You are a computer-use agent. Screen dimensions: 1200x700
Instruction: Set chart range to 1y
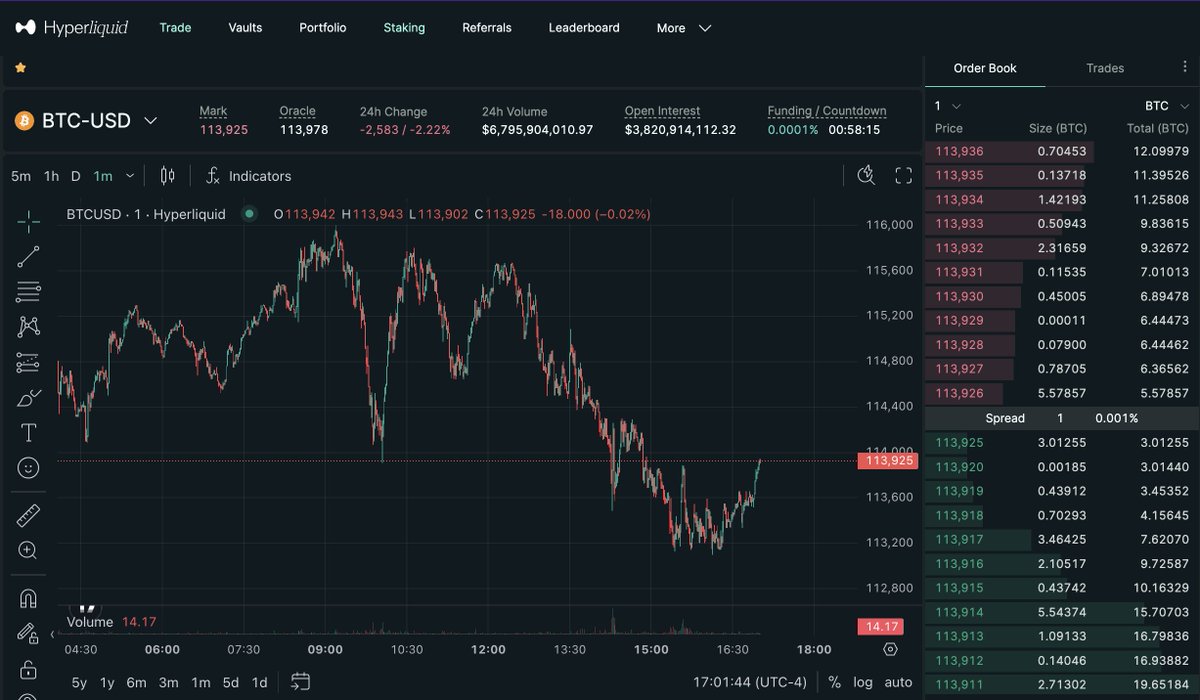(107, 682)
